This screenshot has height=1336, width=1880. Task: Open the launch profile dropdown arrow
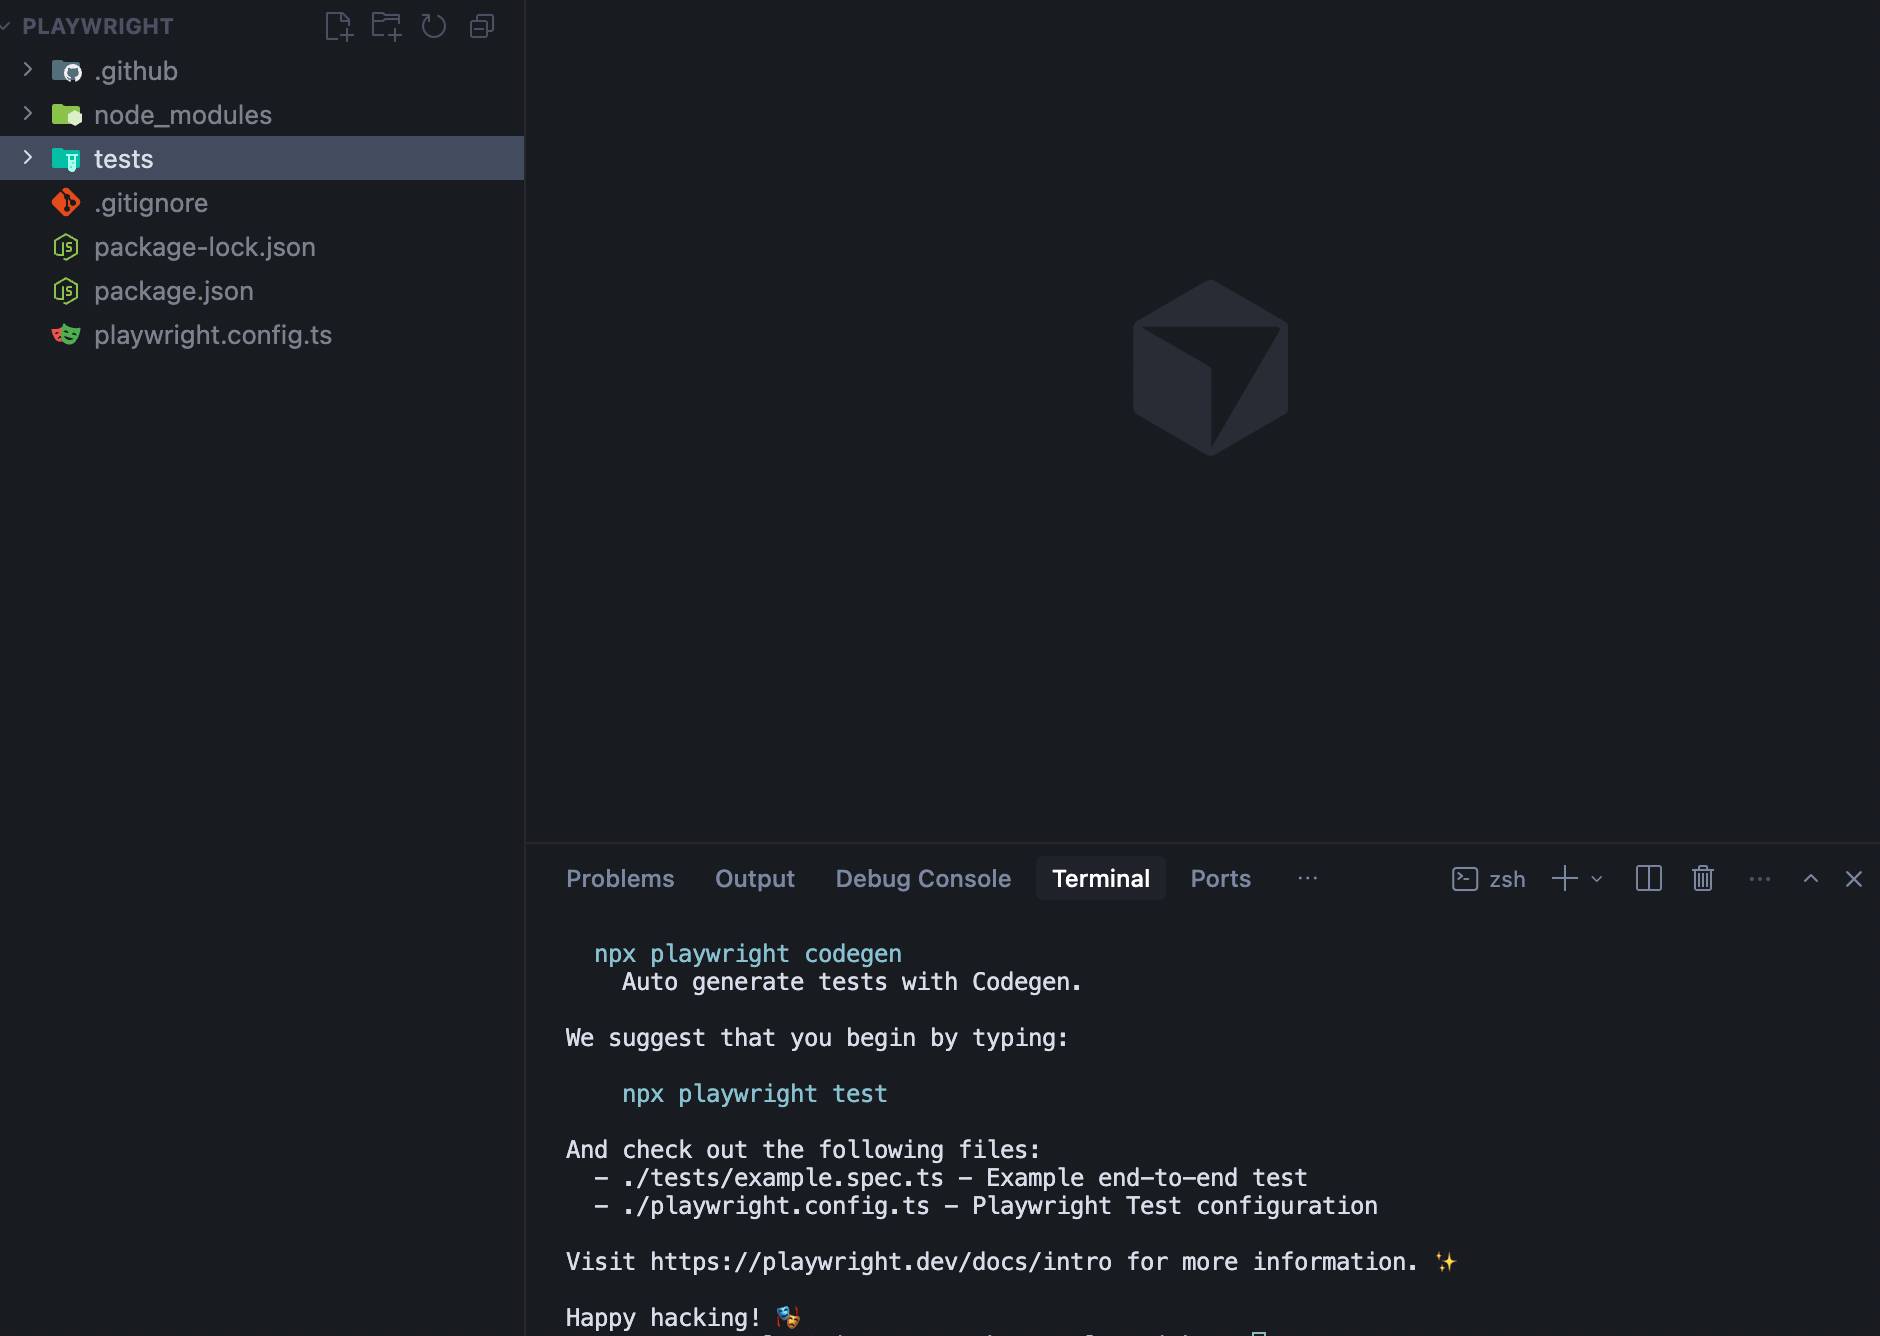coord(1597,879)
